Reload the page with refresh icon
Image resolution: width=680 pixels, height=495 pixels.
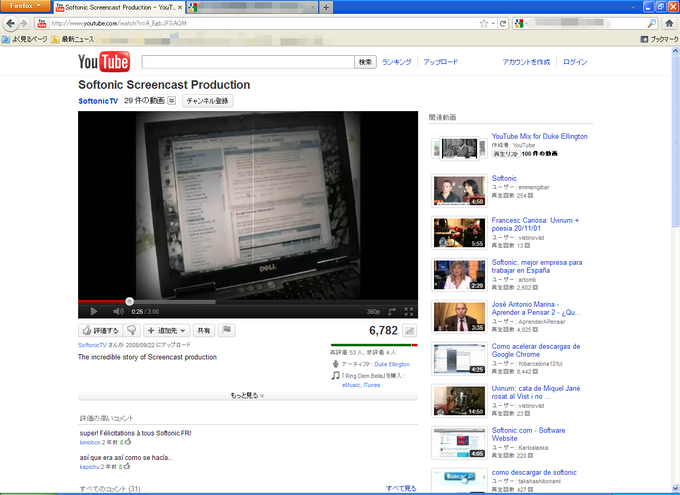click(x=503, y=23)
